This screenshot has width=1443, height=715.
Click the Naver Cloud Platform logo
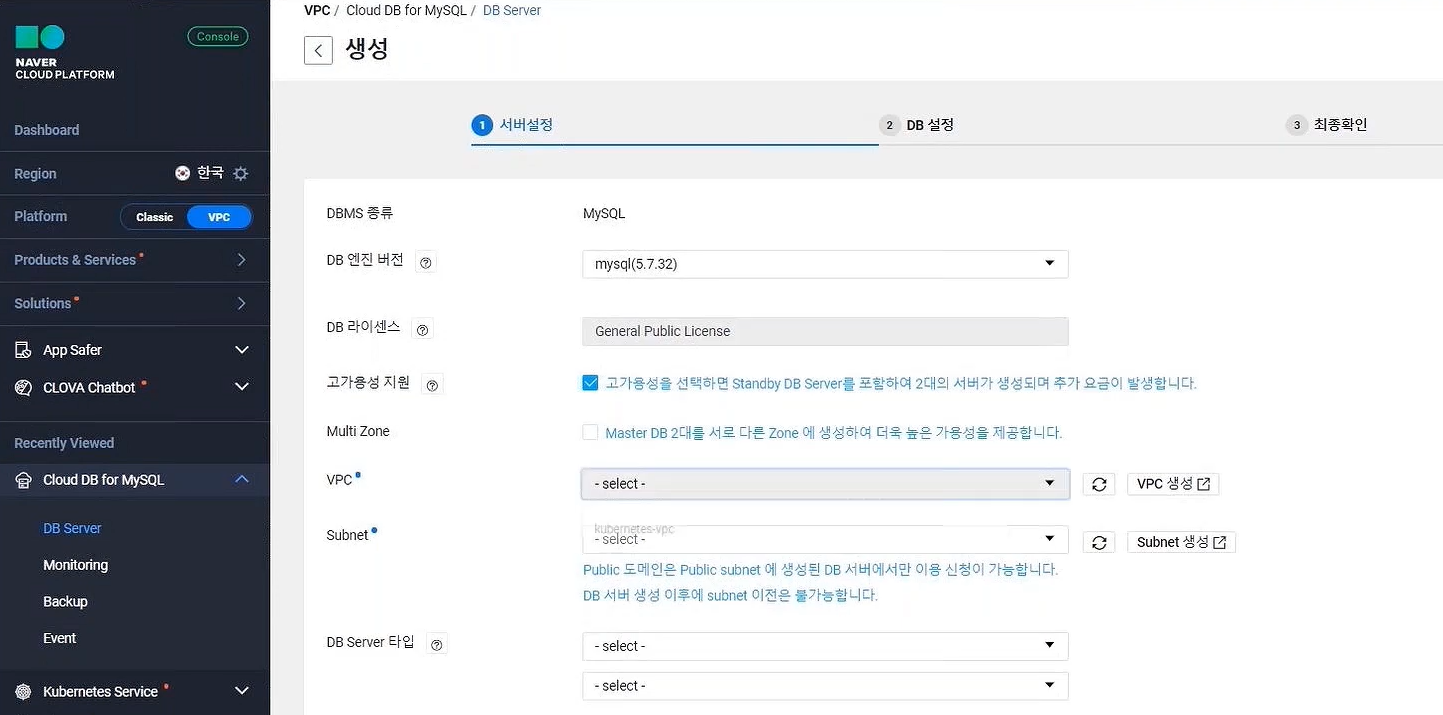pos(65,54)
